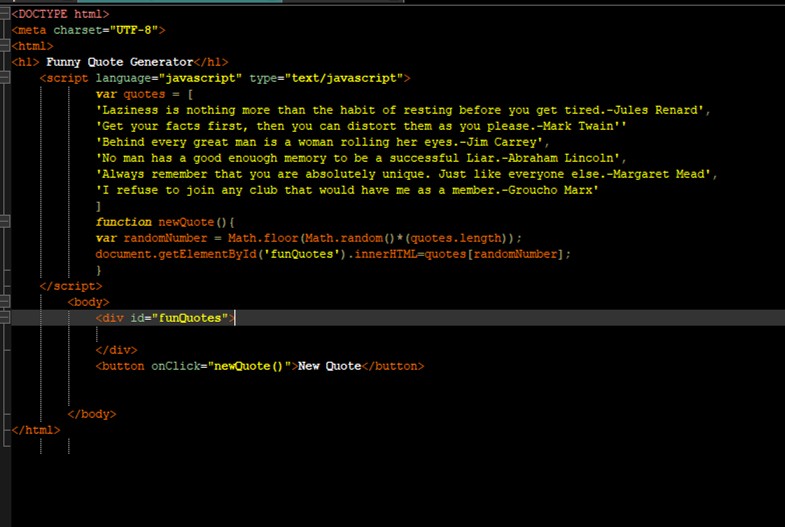Click the closing </body> tag
Image resolution: width=785 pixels, height=527 pixels.
pyautogui.click(x=92, y=414)
